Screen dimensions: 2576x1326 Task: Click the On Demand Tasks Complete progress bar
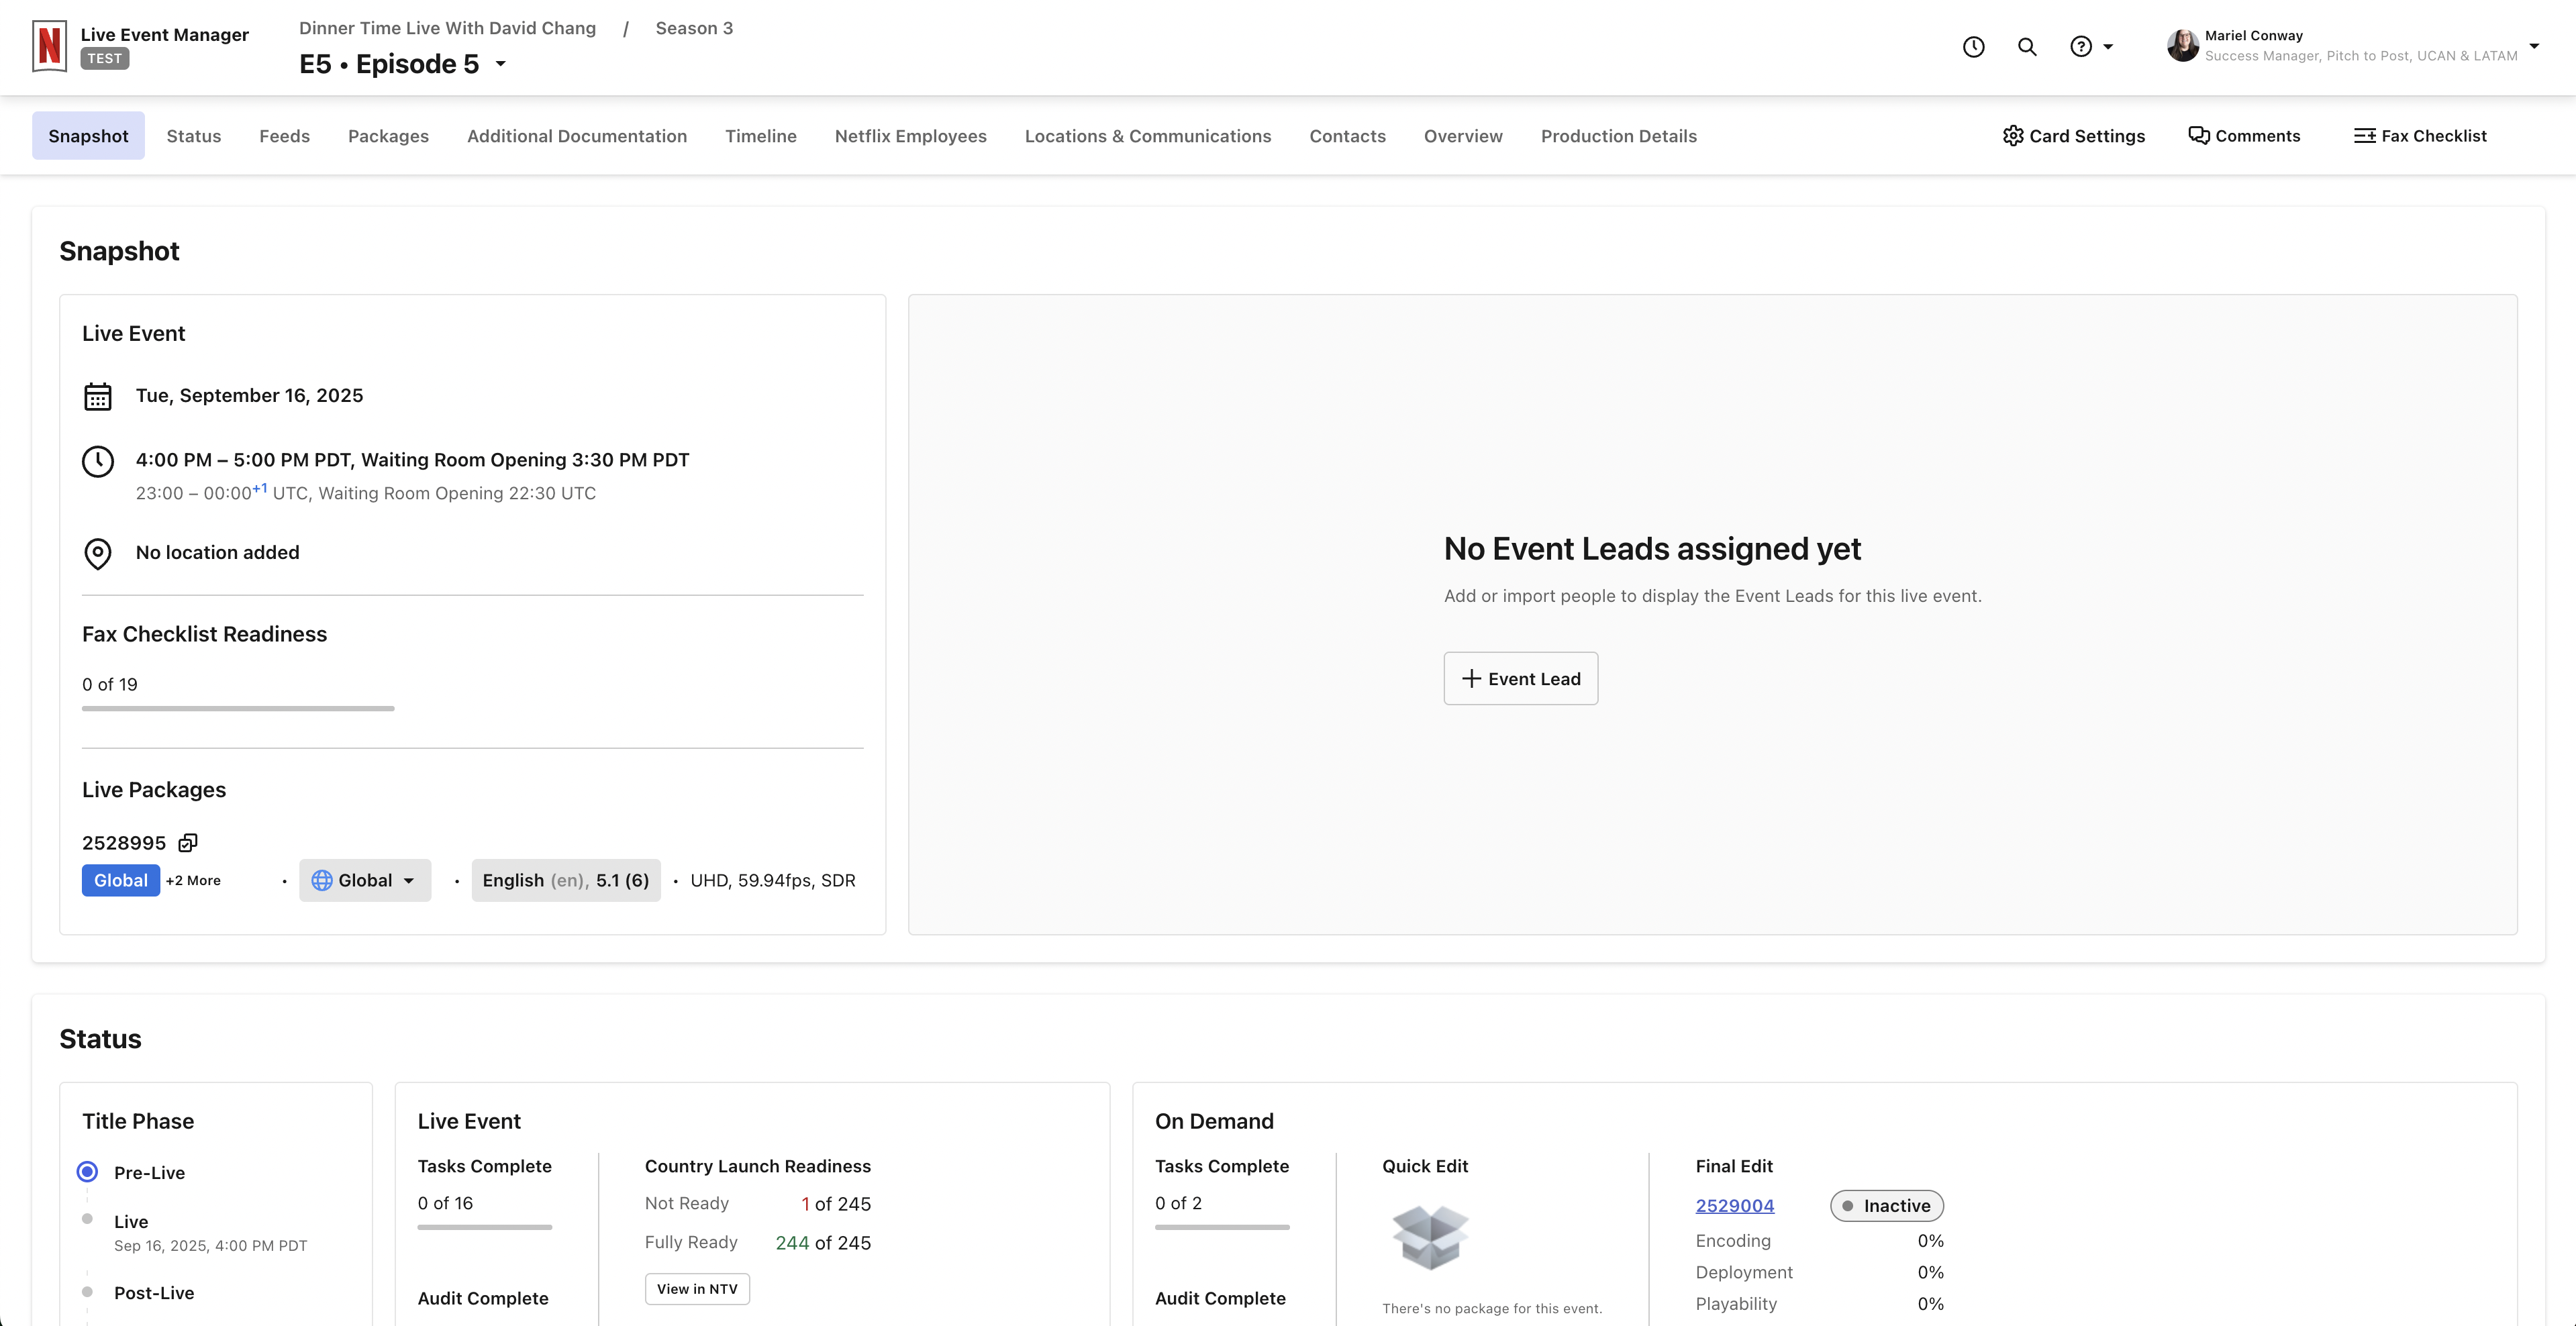[x=1222, y=1226]
